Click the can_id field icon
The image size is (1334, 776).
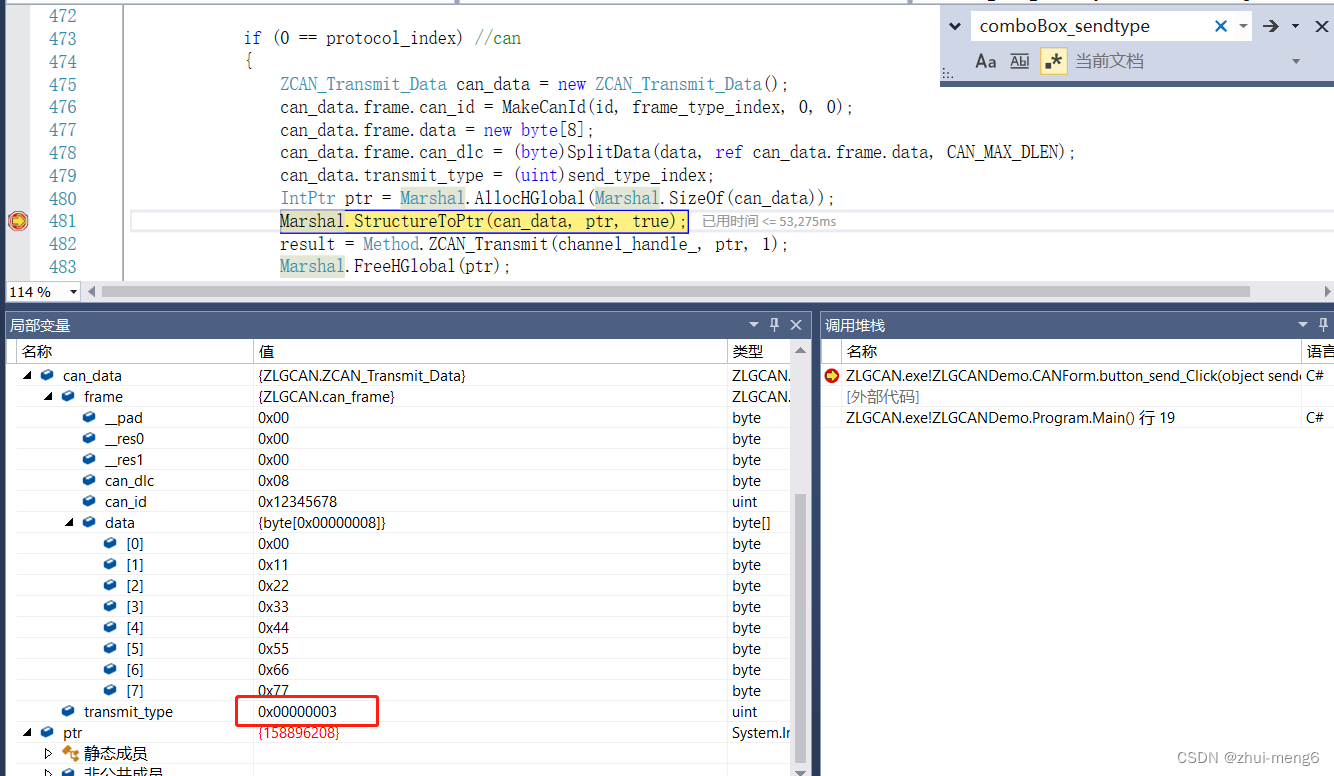[x=89, y=502]
